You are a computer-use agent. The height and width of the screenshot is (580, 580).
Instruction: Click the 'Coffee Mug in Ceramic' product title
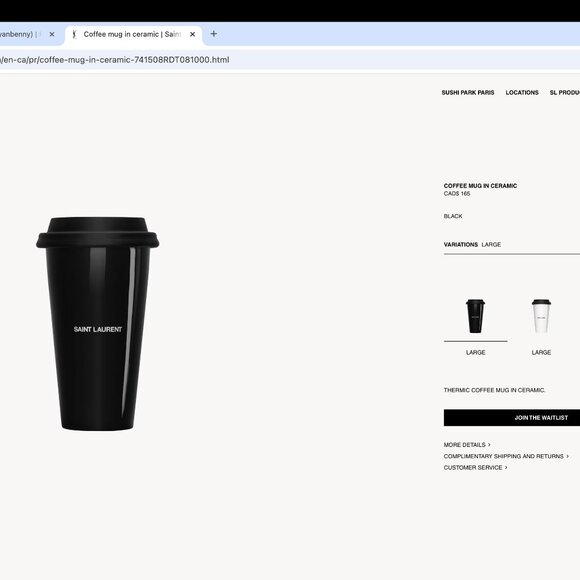(480, 186)
